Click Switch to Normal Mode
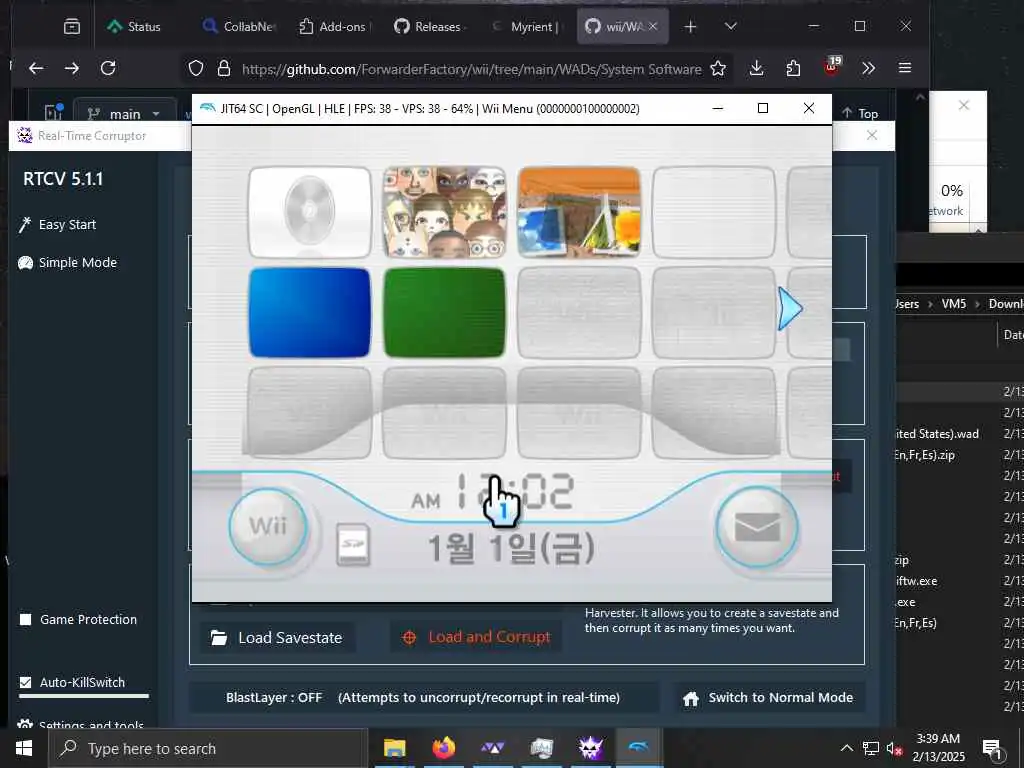Image resolution: width=1024 pixels, height=768 pixels. pos(767,697)
